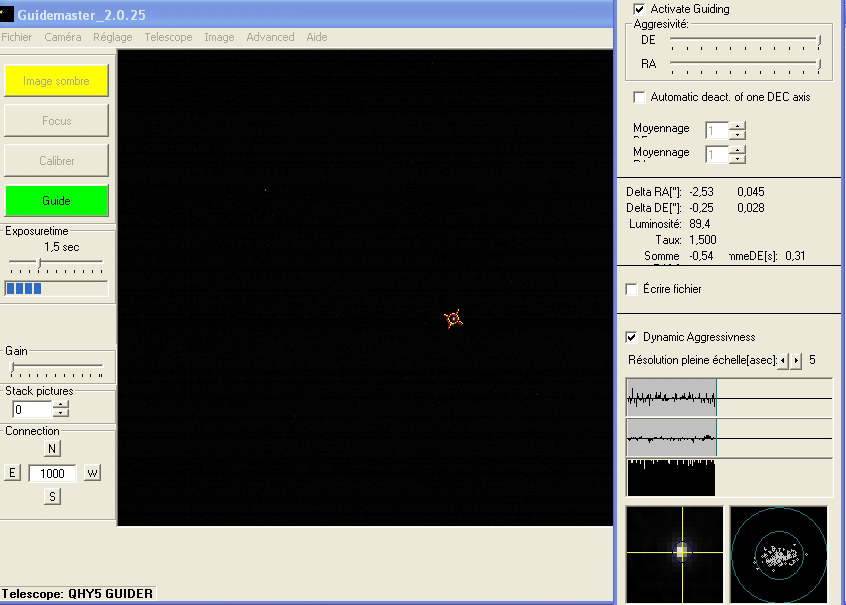Click the green Guide button

tap(56, 200)
